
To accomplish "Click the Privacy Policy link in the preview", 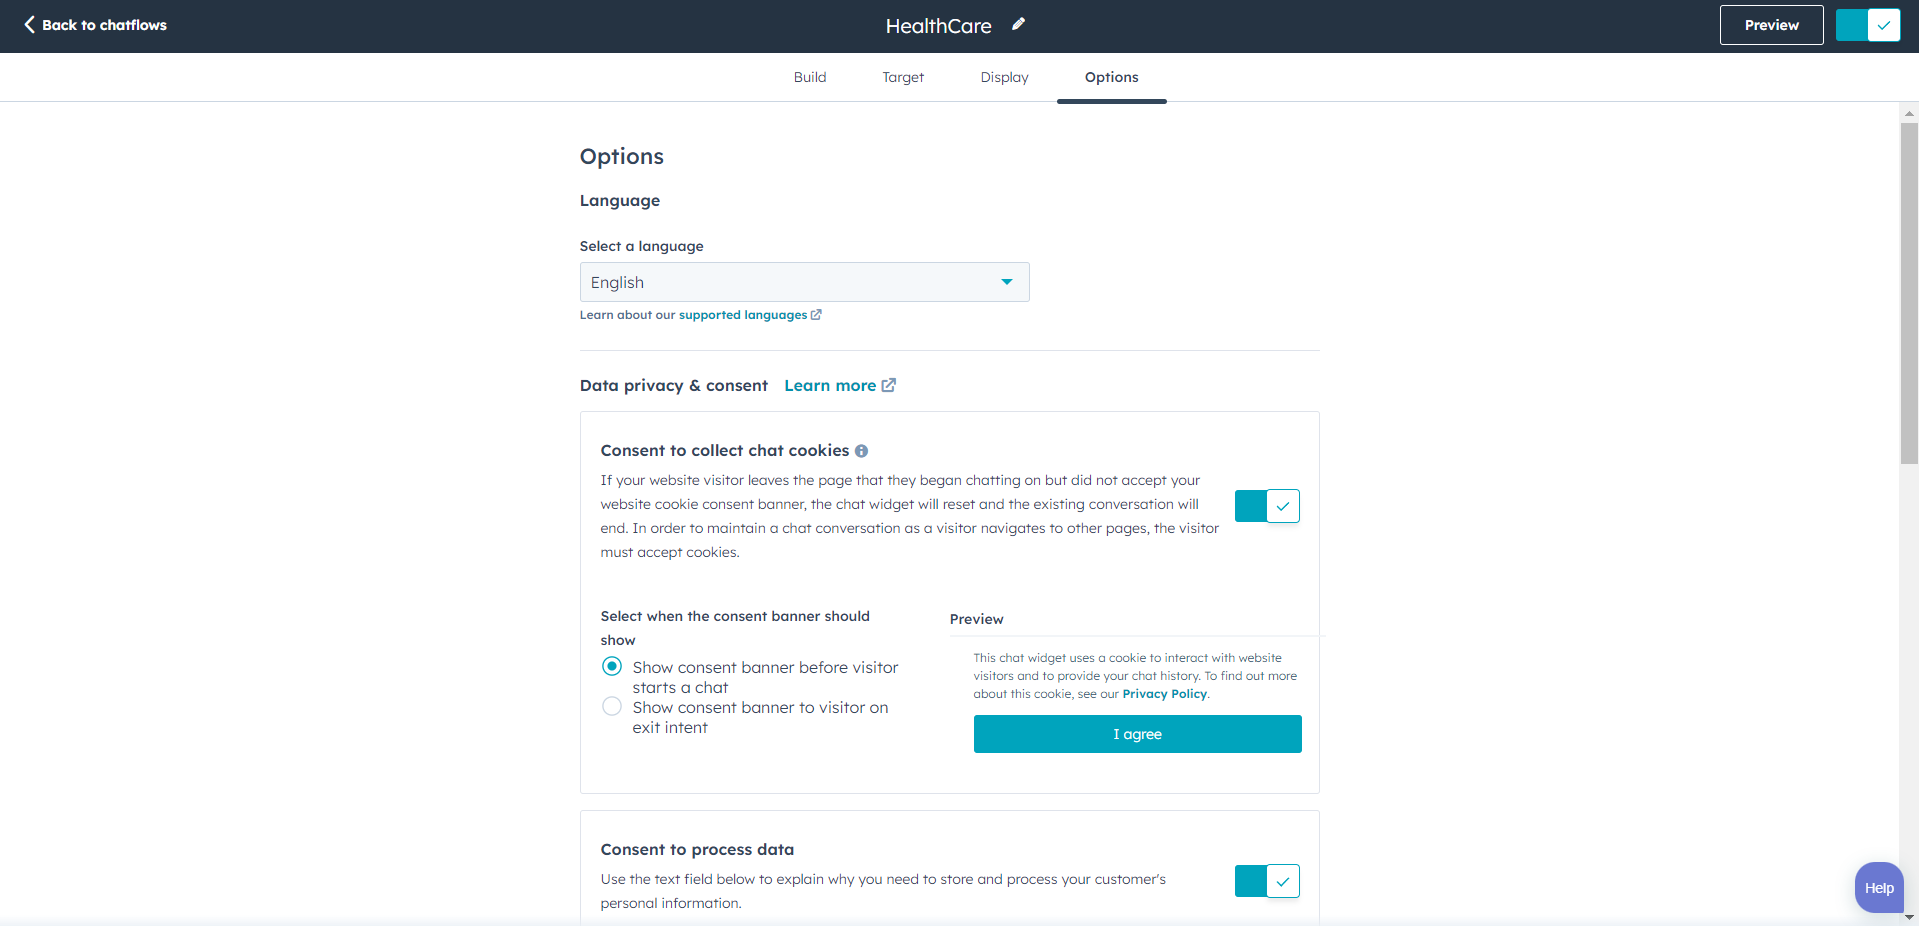I will pos(1163,693).
